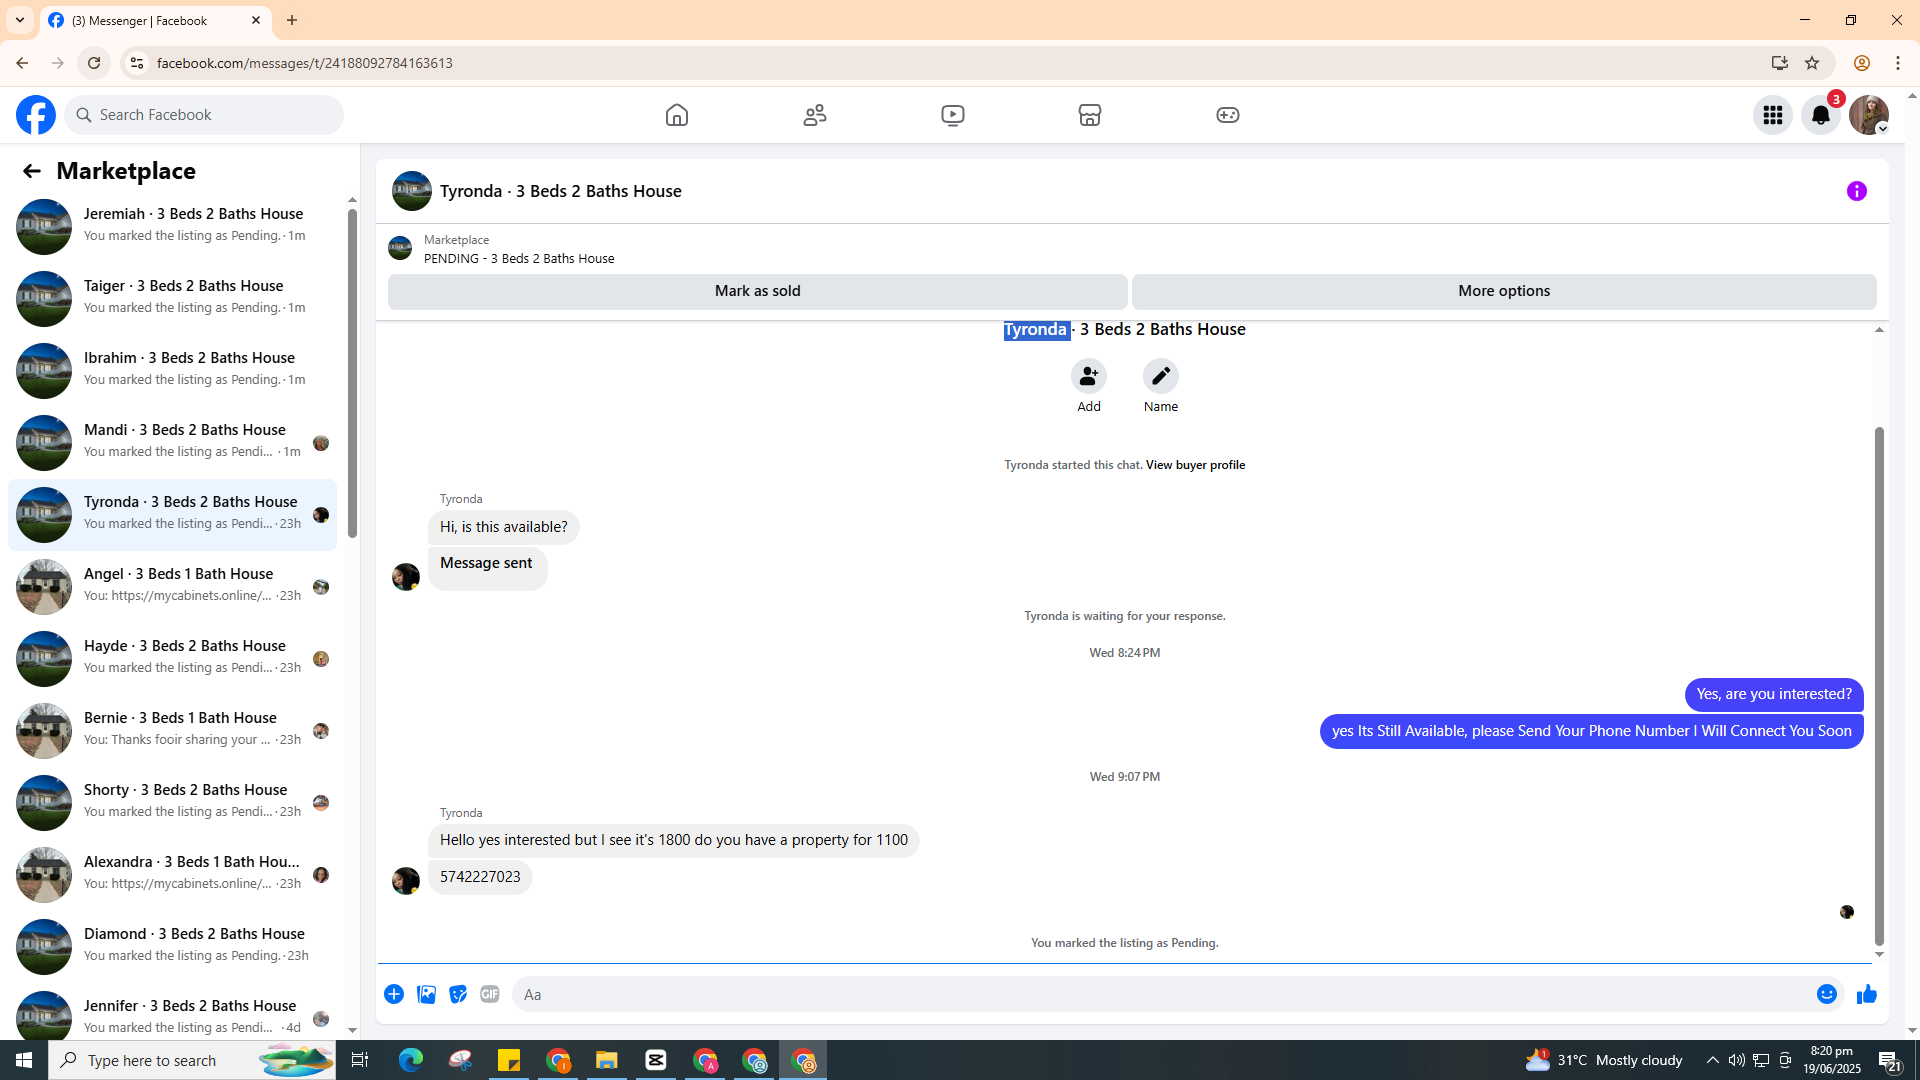The height and width of the screenshot is (1080, 1920).
Task: Open the Ibrahim 3 Beds 2 Baths chat
Action: [x=172, y=370]
